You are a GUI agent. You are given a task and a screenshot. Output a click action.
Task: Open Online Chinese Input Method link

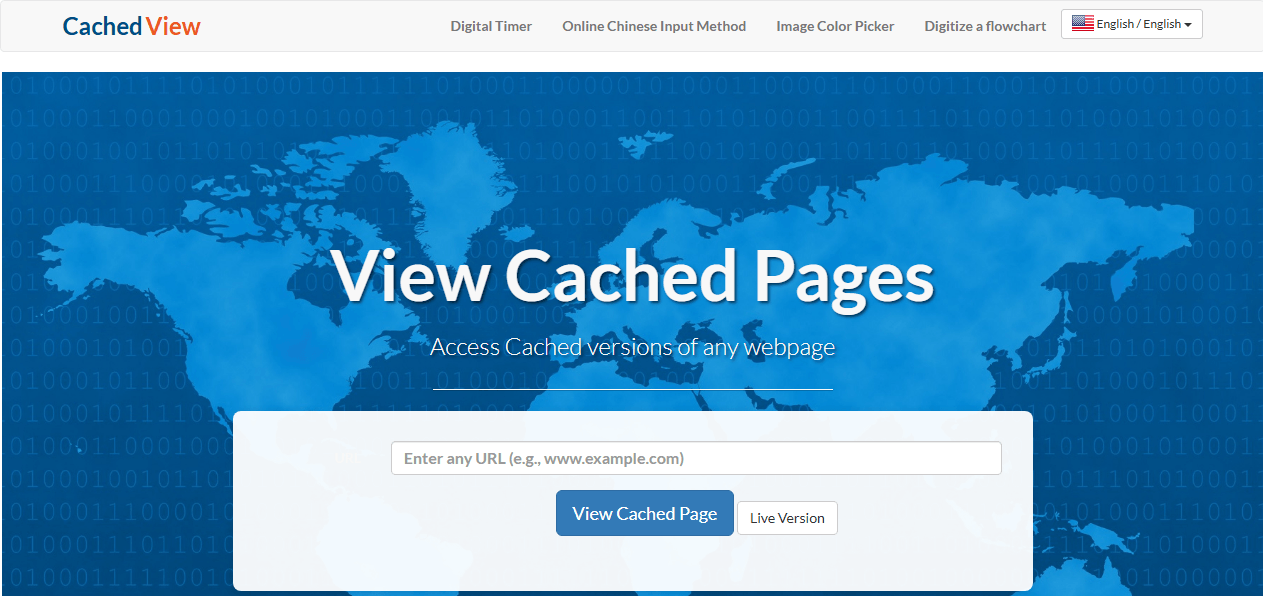click(x=654, y=26)
